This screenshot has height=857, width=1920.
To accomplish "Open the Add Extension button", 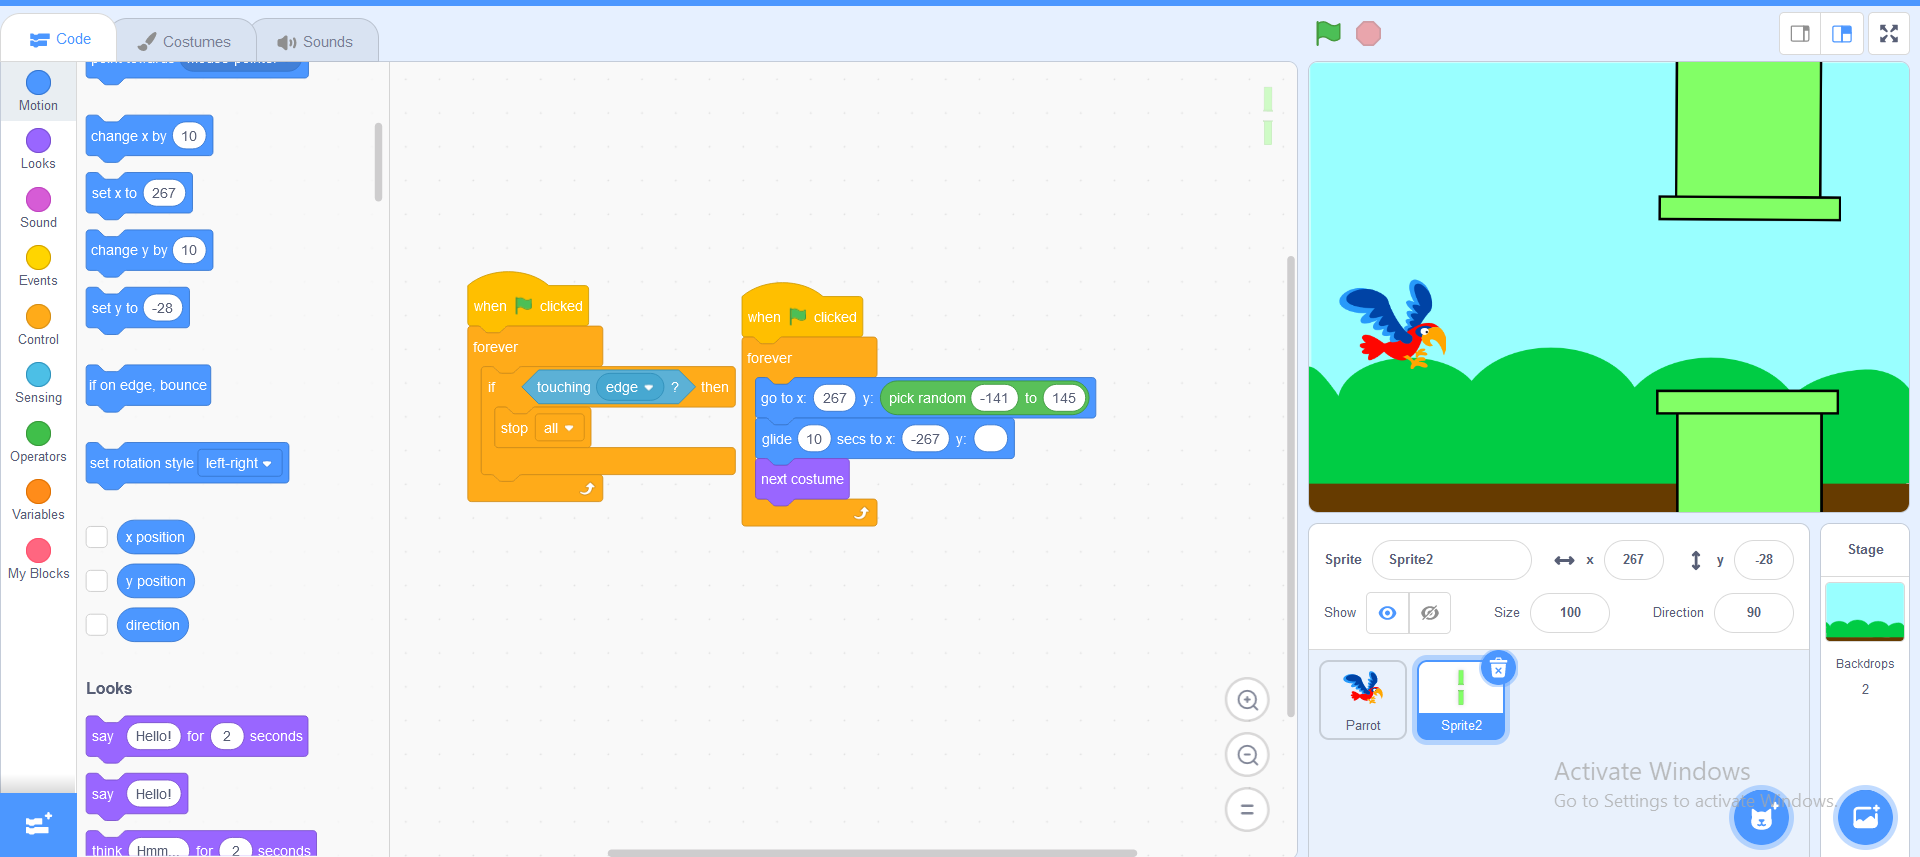I will tap(38, 825).
